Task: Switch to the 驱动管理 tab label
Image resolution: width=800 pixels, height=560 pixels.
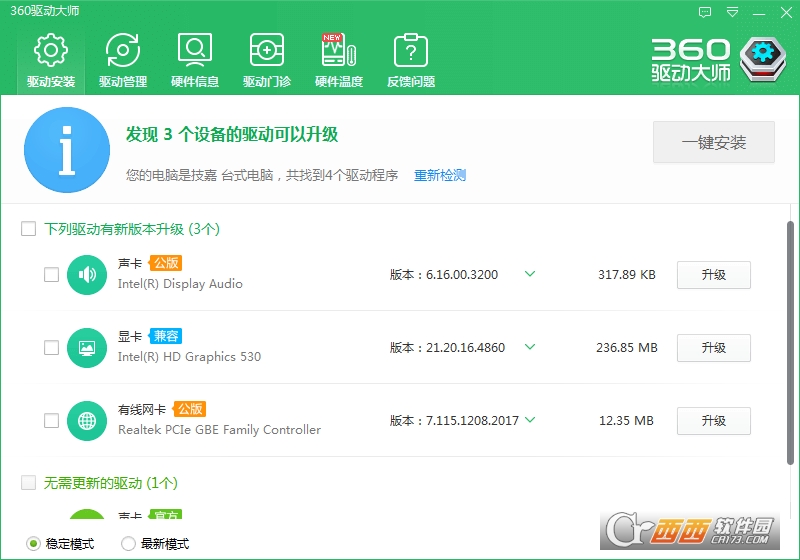Action: 123,82
